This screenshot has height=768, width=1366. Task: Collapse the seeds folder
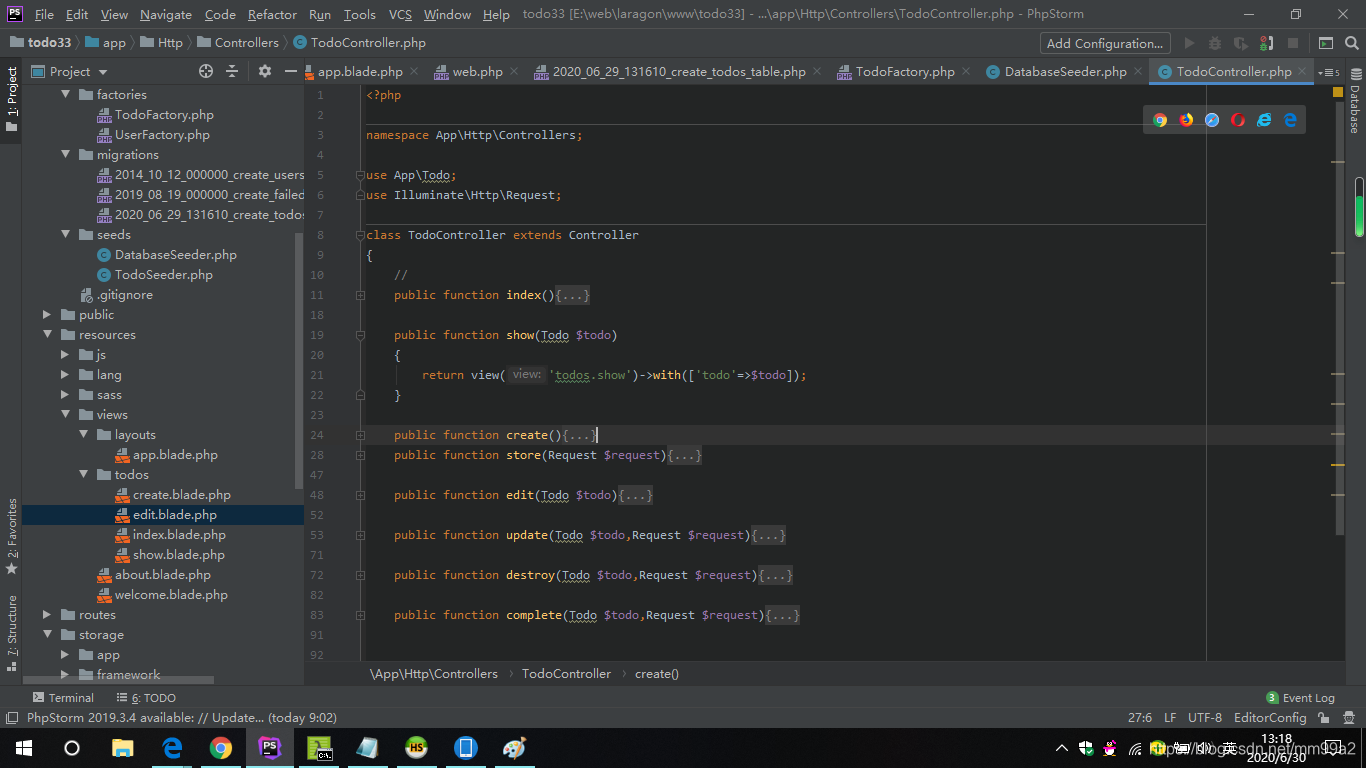(66, 234)
